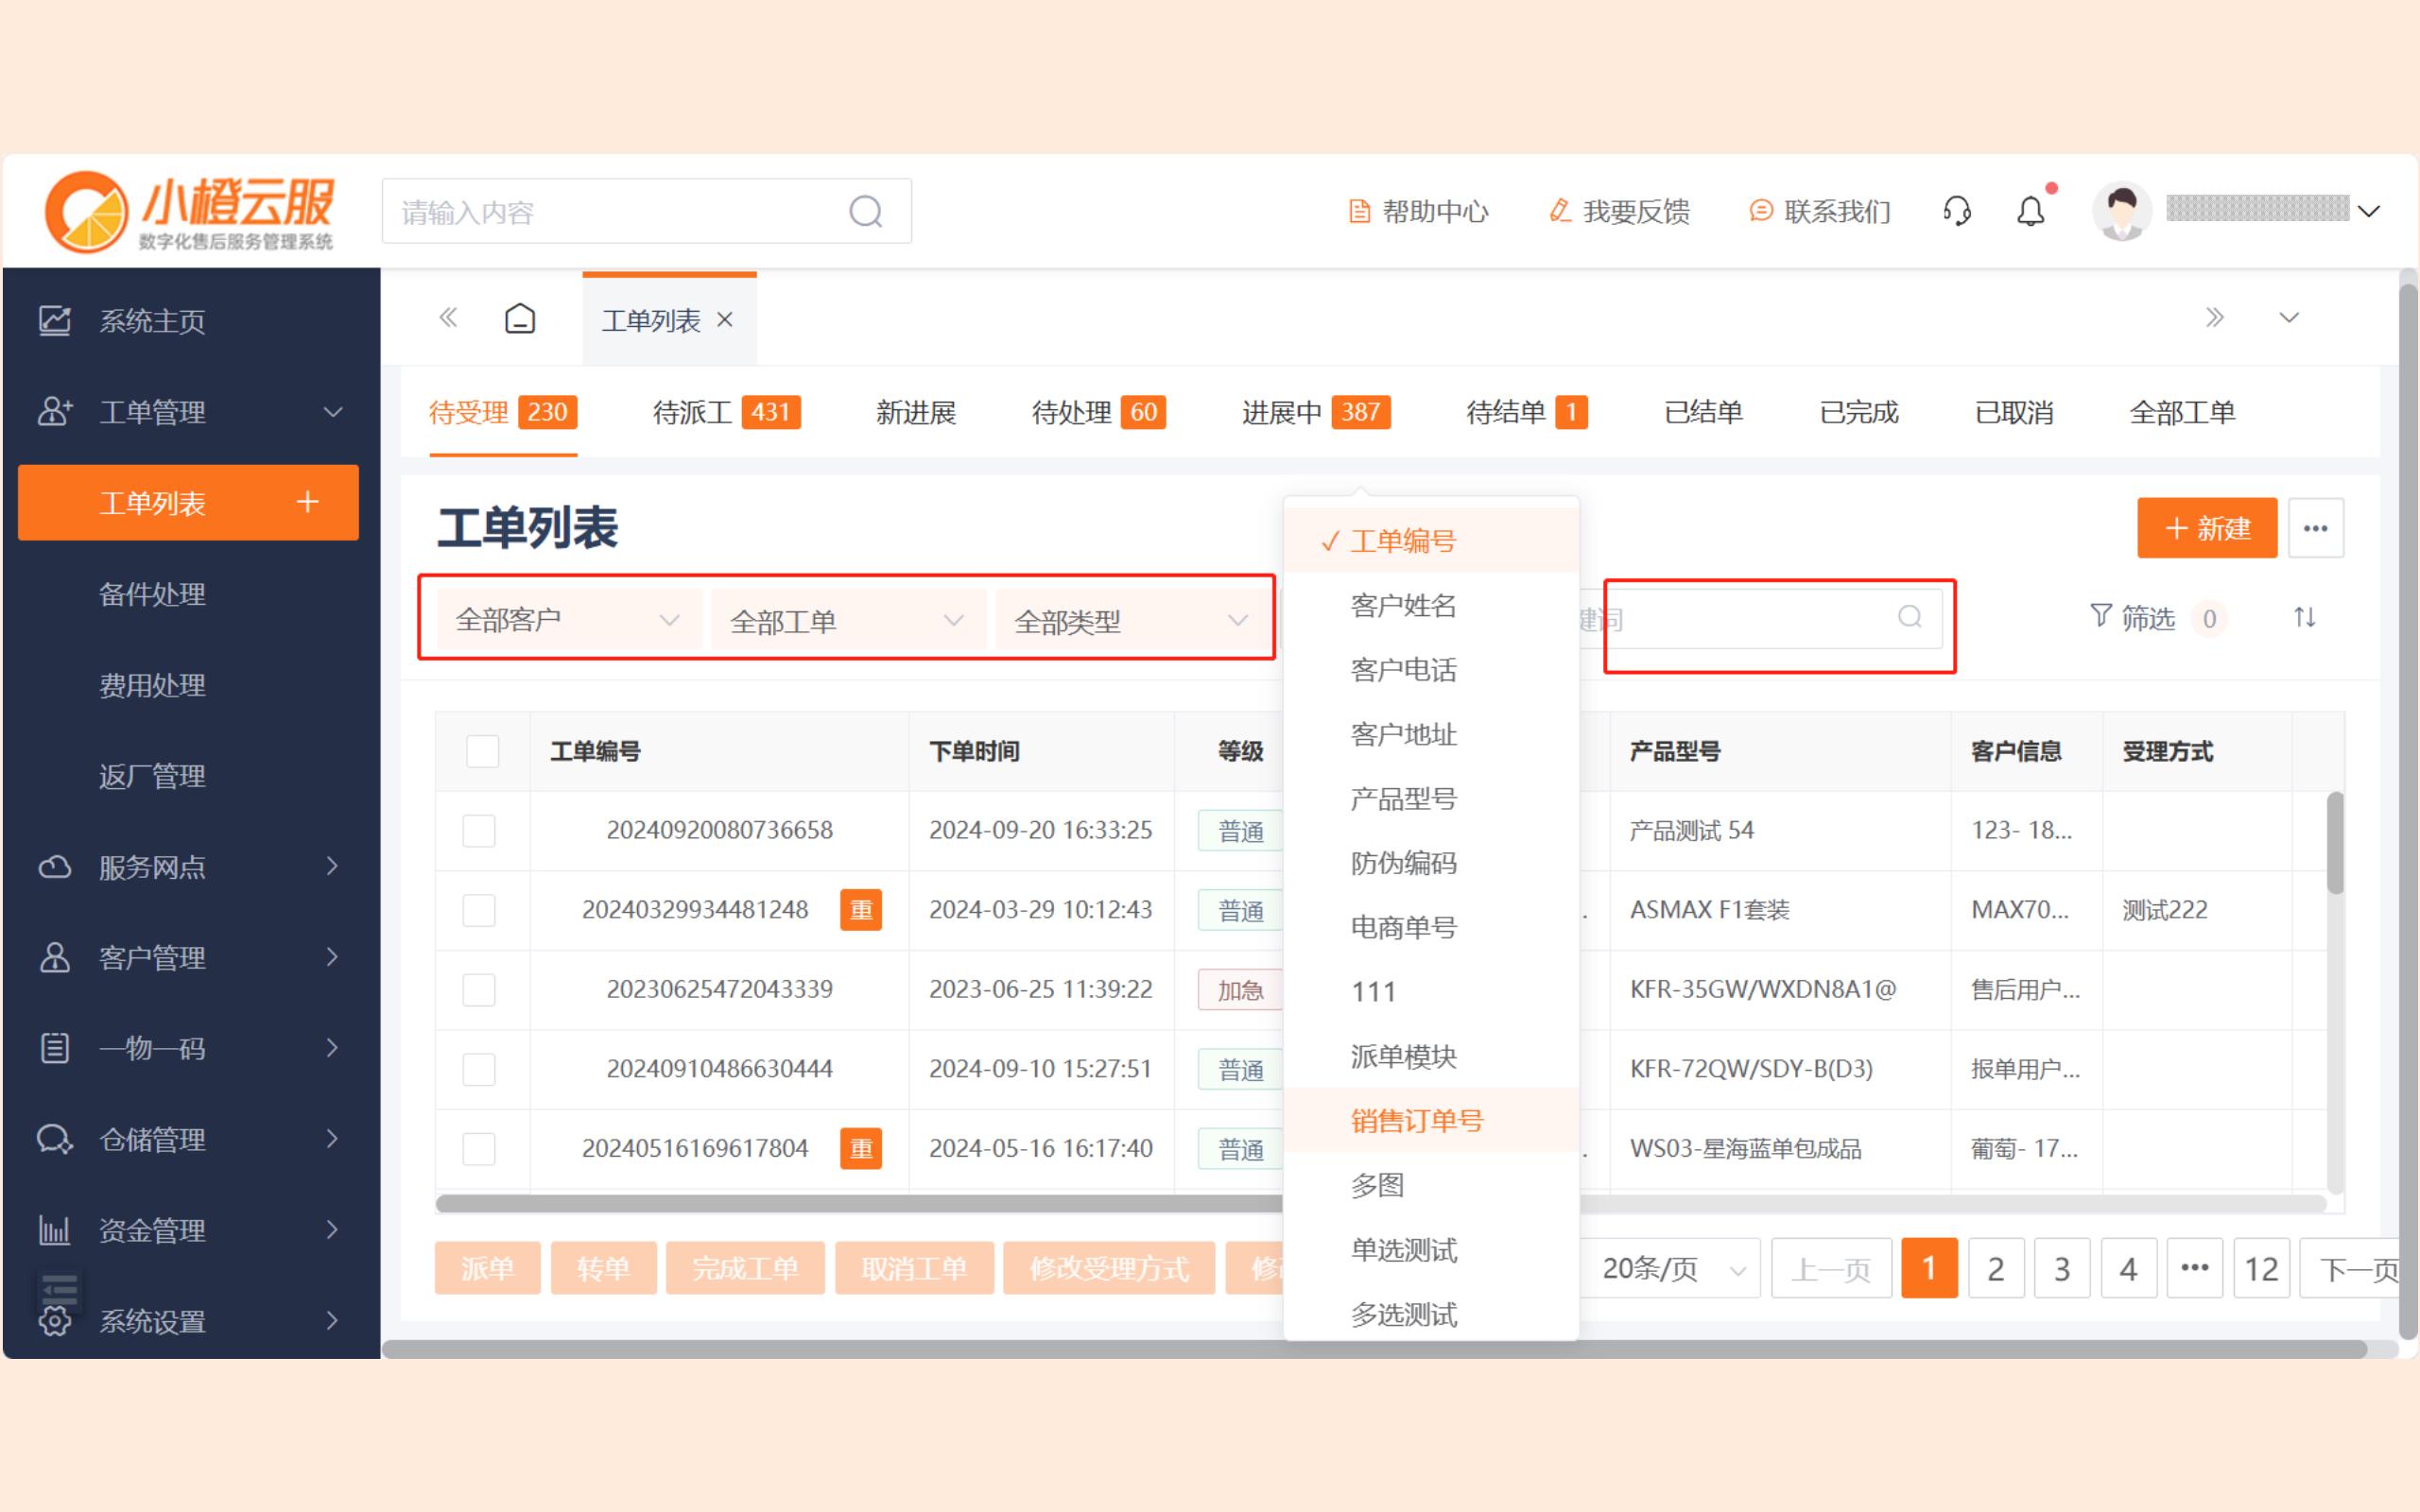Screen dimensions: 2420x1512
Task: Click 重 badge on order 20240329934481248
Action: point(861,910)
